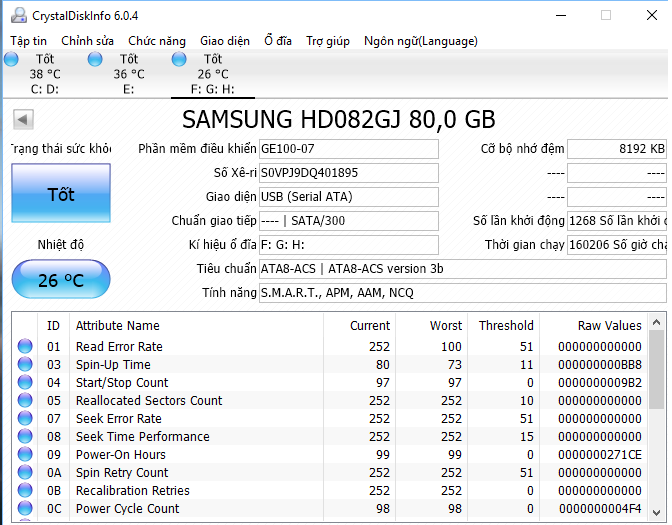
Task: Click the ID column header
Action: click(53, 326)
